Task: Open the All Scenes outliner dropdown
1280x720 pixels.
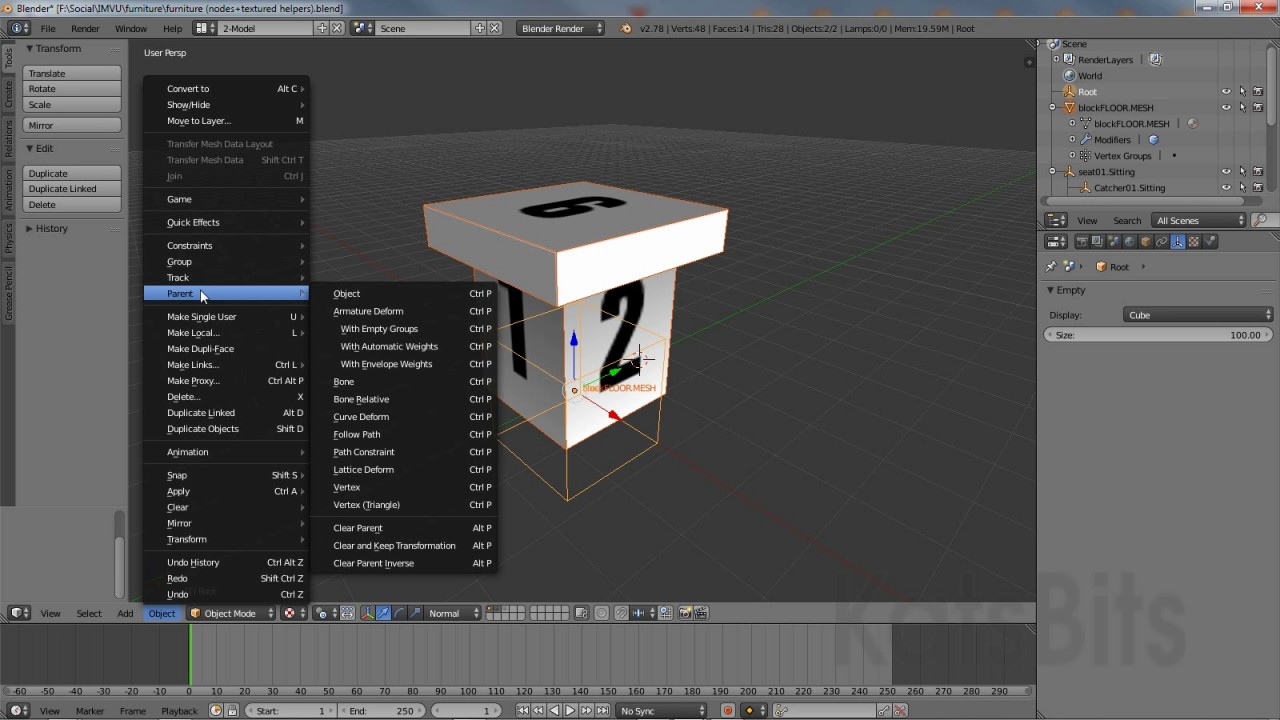Action: tap(1199, 220)
